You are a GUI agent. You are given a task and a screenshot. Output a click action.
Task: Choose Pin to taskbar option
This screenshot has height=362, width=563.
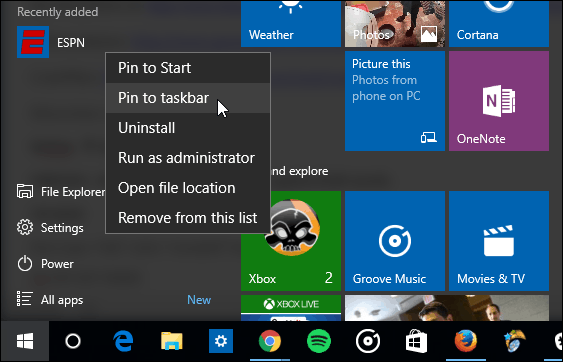coord(188,98)
